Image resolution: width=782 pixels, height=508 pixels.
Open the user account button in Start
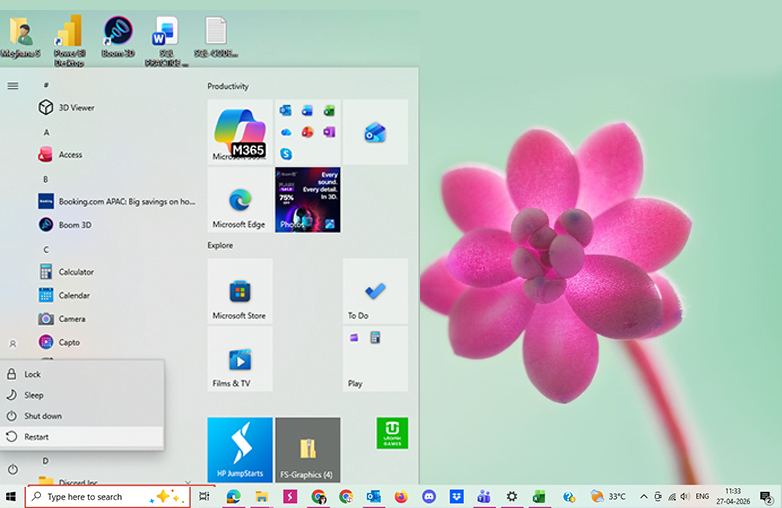tap(13, 343)
